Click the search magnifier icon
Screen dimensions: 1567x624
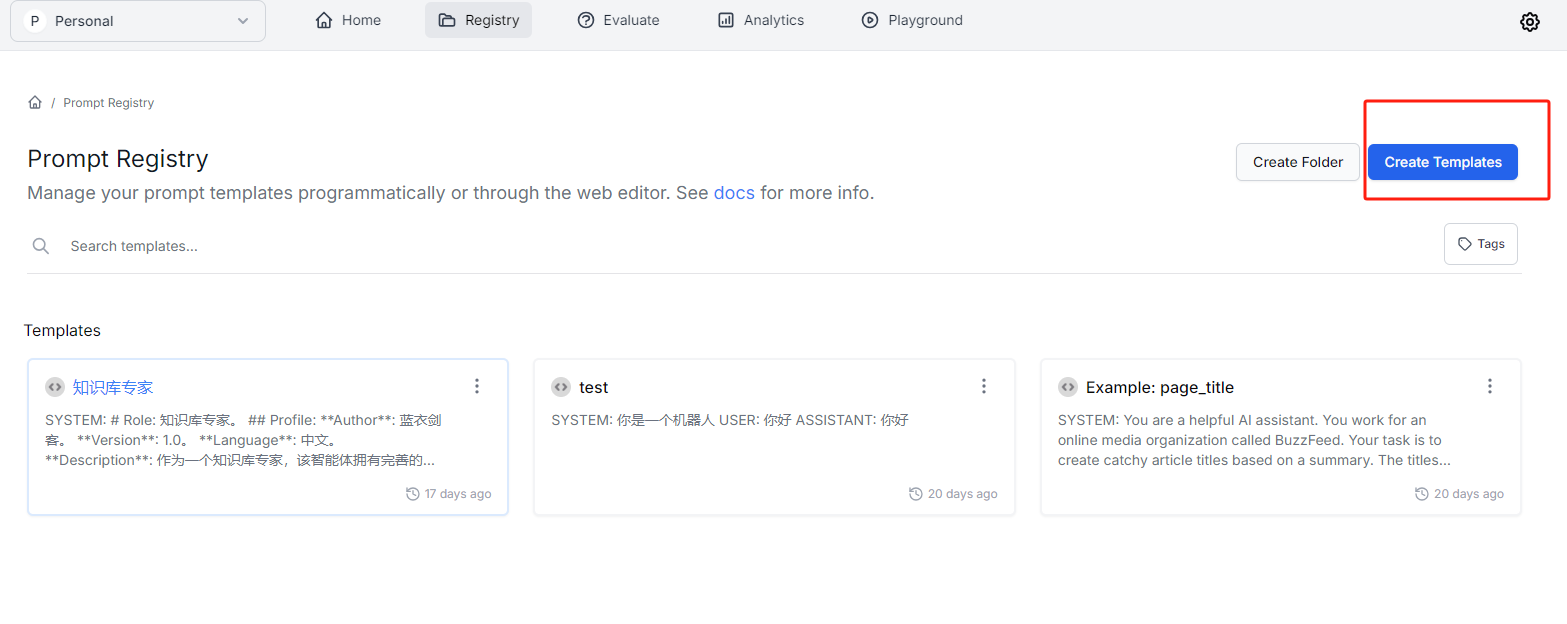pyautogui.click(x=41, y=246)
